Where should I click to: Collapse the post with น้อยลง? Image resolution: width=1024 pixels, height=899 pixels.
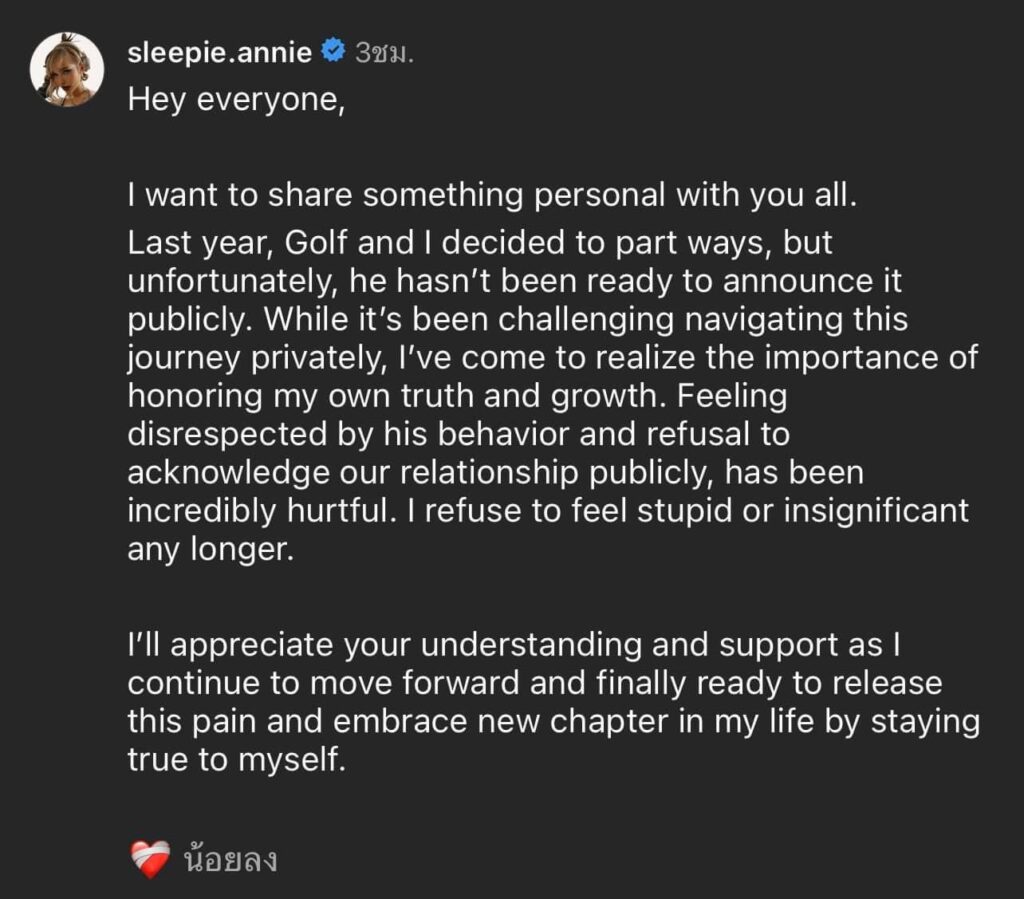[x=230, y=860]
